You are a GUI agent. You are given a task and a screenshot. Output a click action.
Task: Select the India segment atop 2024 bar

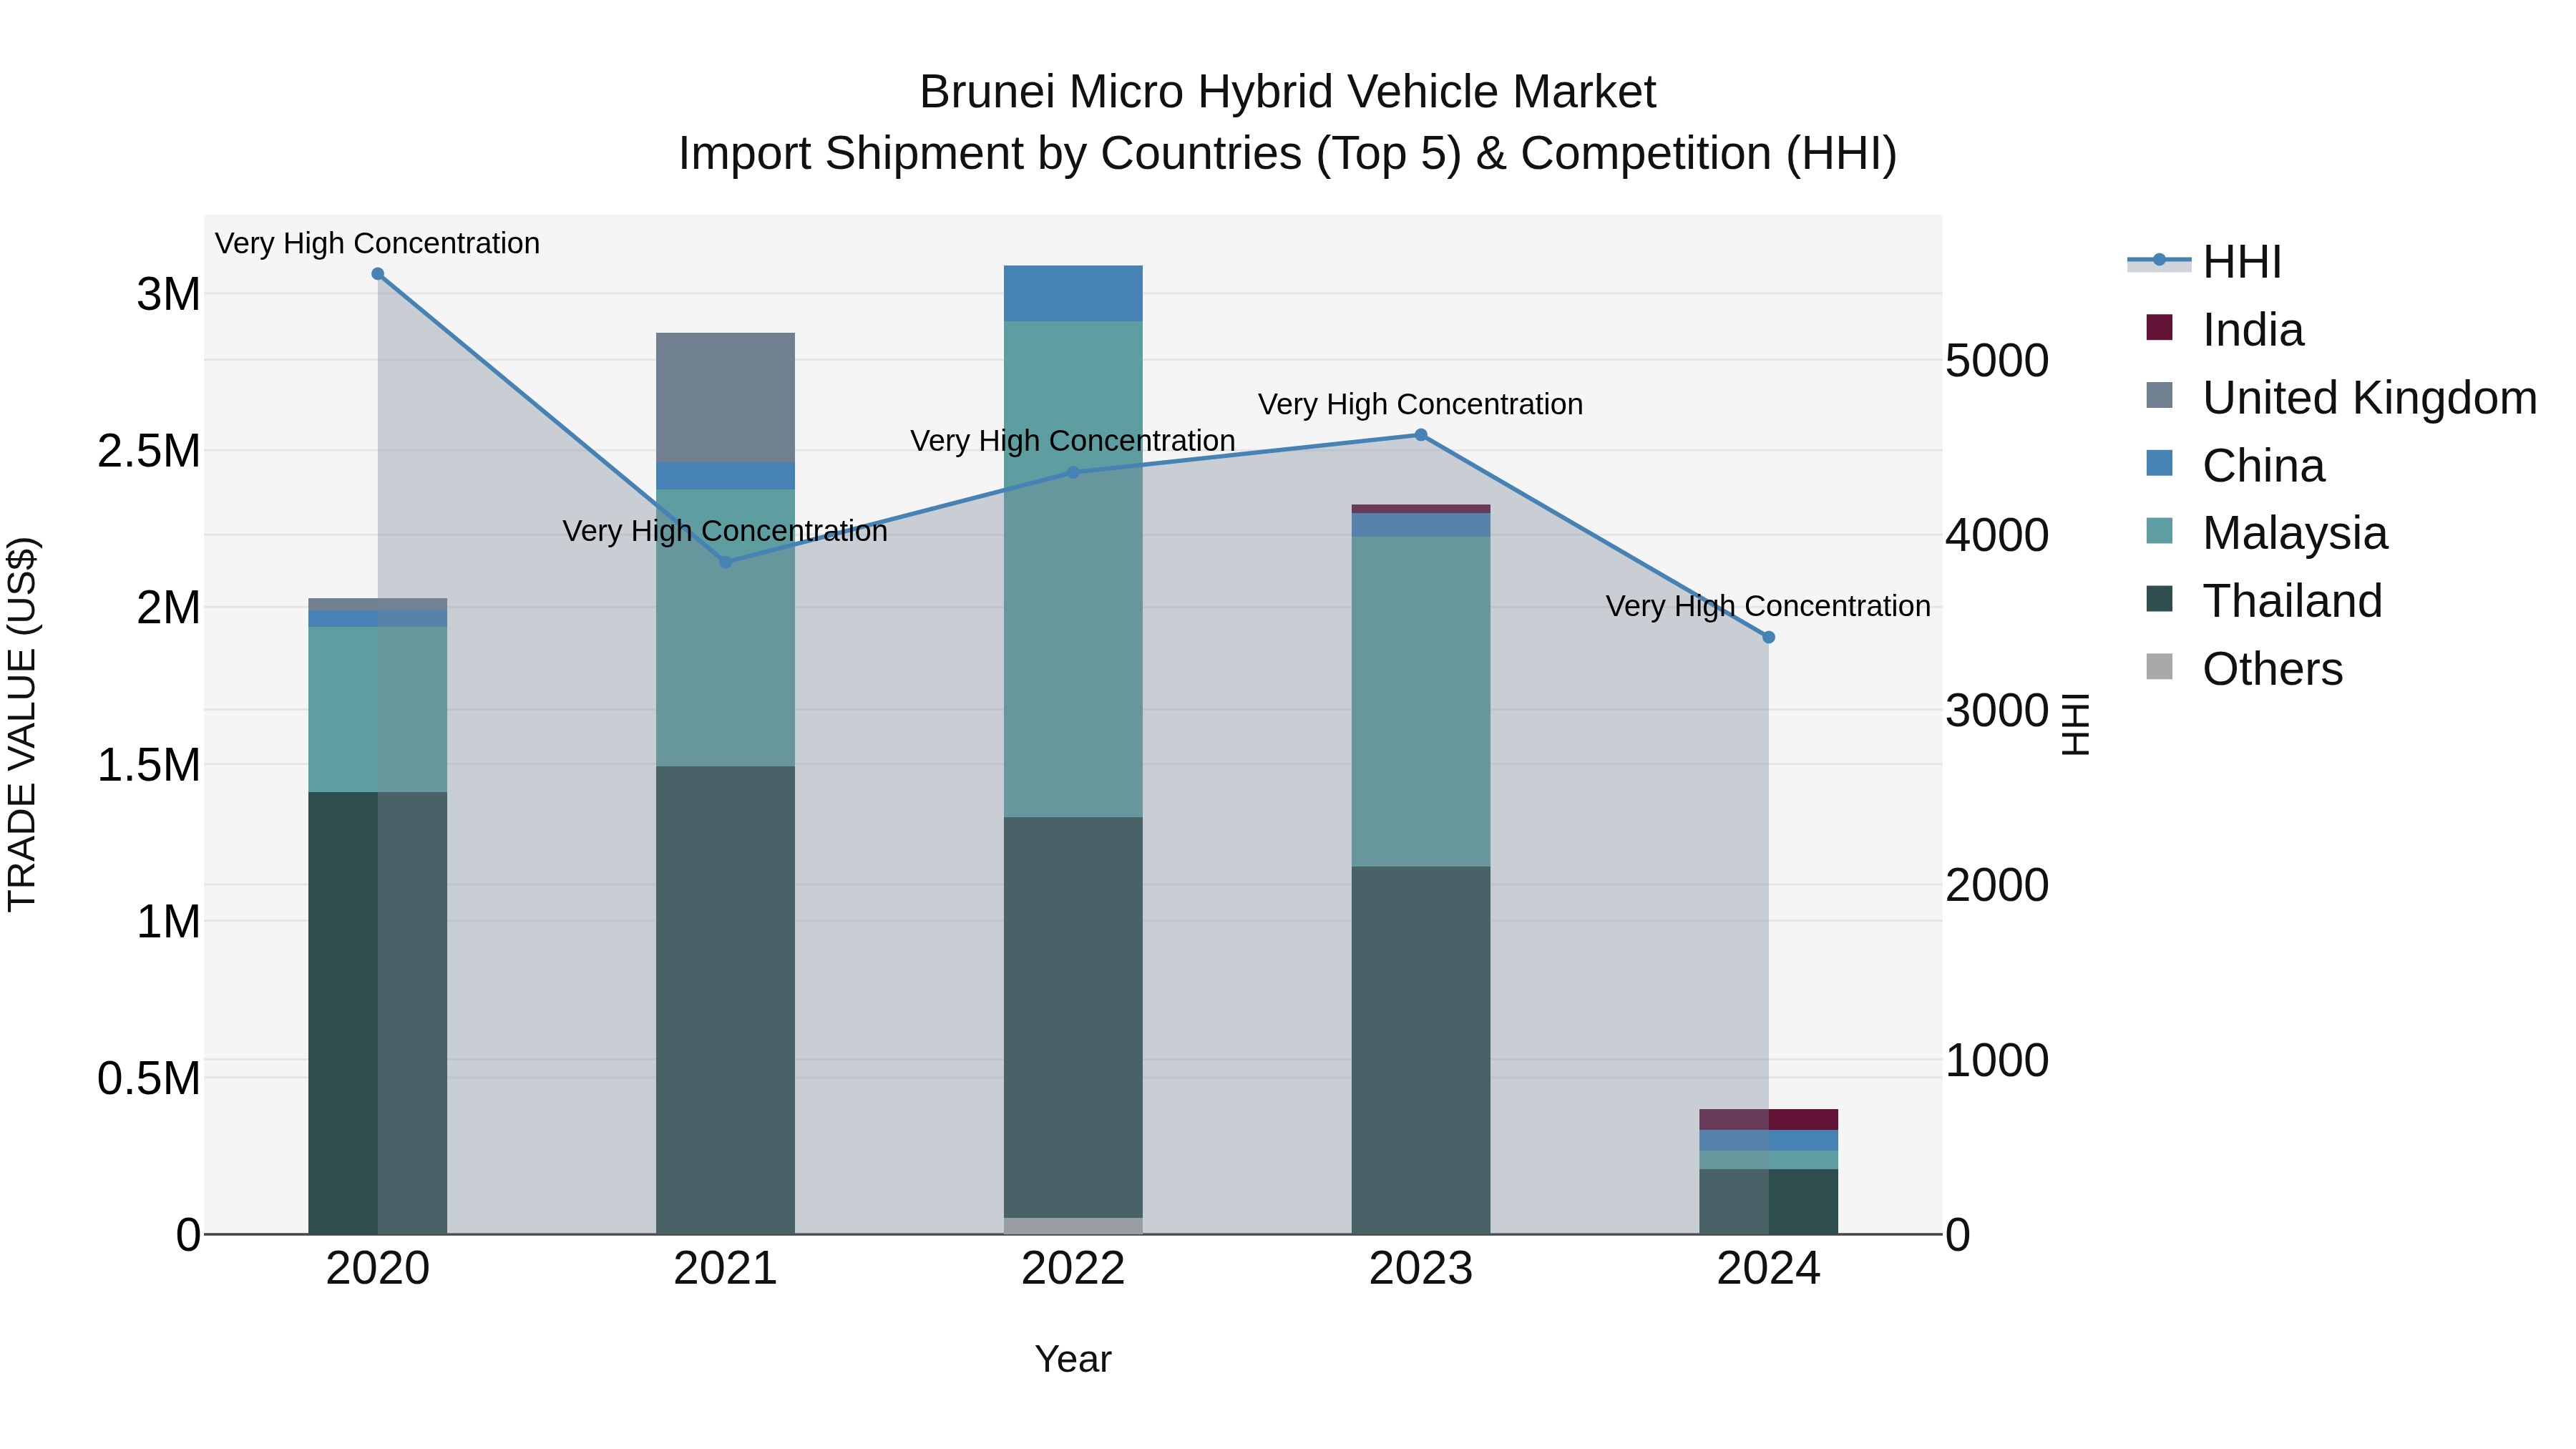[1768, 1120]
